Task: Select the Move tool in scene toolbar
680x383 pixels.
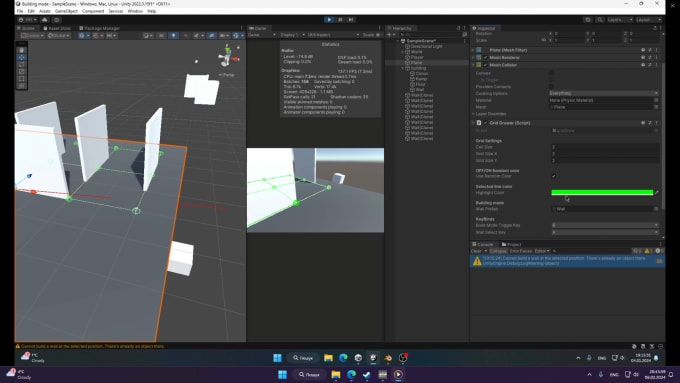Action: [21, 57]
